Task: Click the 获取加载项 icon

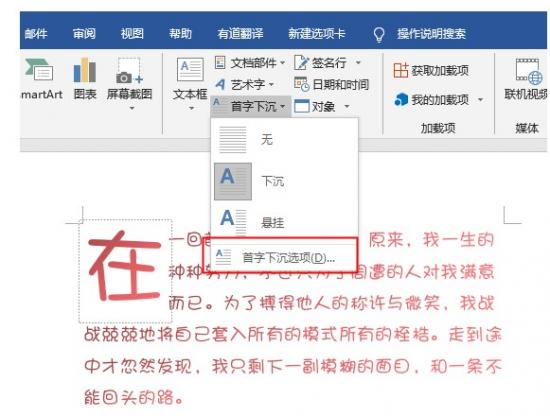Action: point(401,70)
